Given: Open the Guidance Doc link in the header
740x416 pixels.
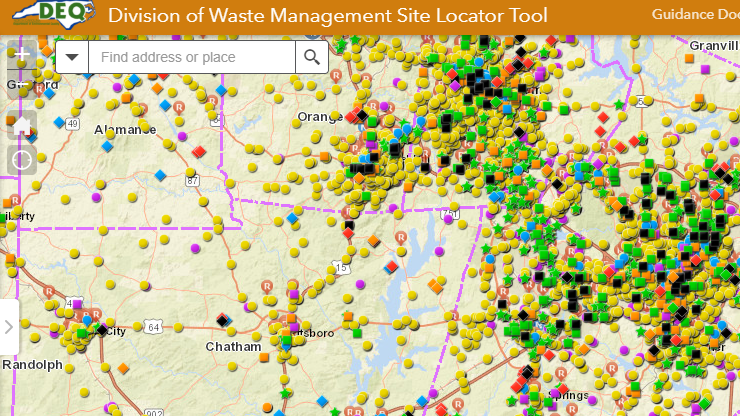Looking at the screenshot, I should point(696,15).
